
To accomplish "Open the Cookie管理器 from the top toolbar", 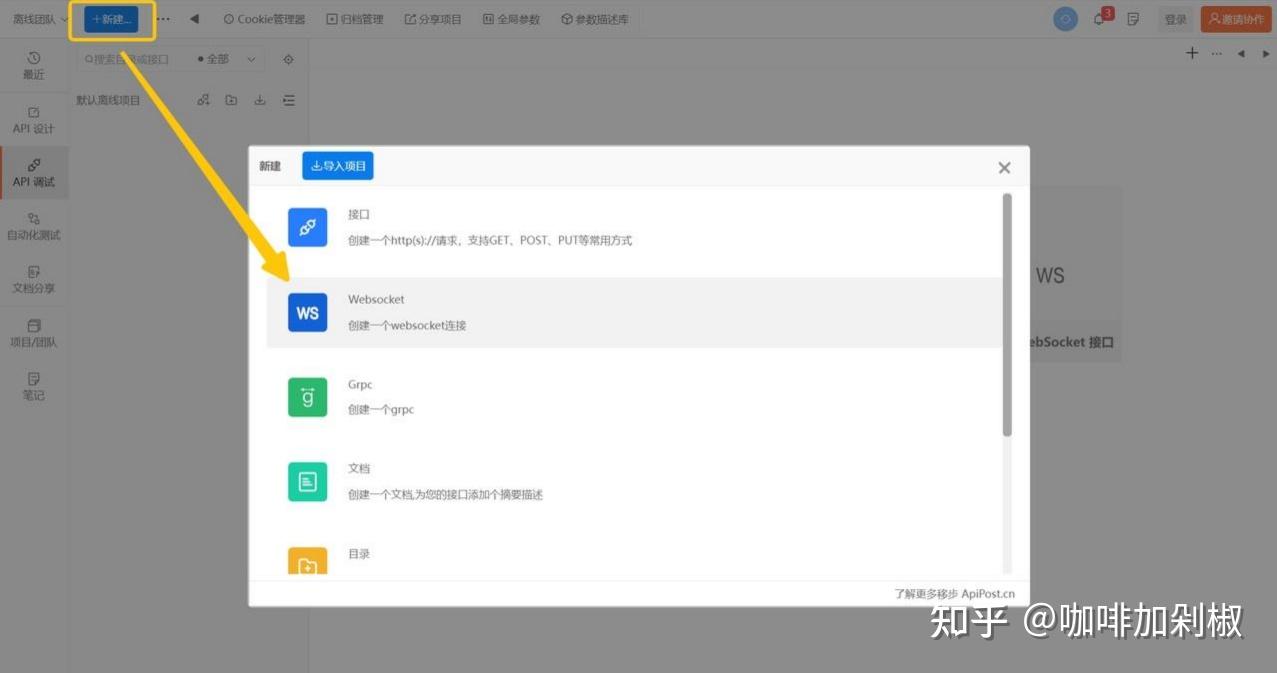I will (x=263, y=18).
